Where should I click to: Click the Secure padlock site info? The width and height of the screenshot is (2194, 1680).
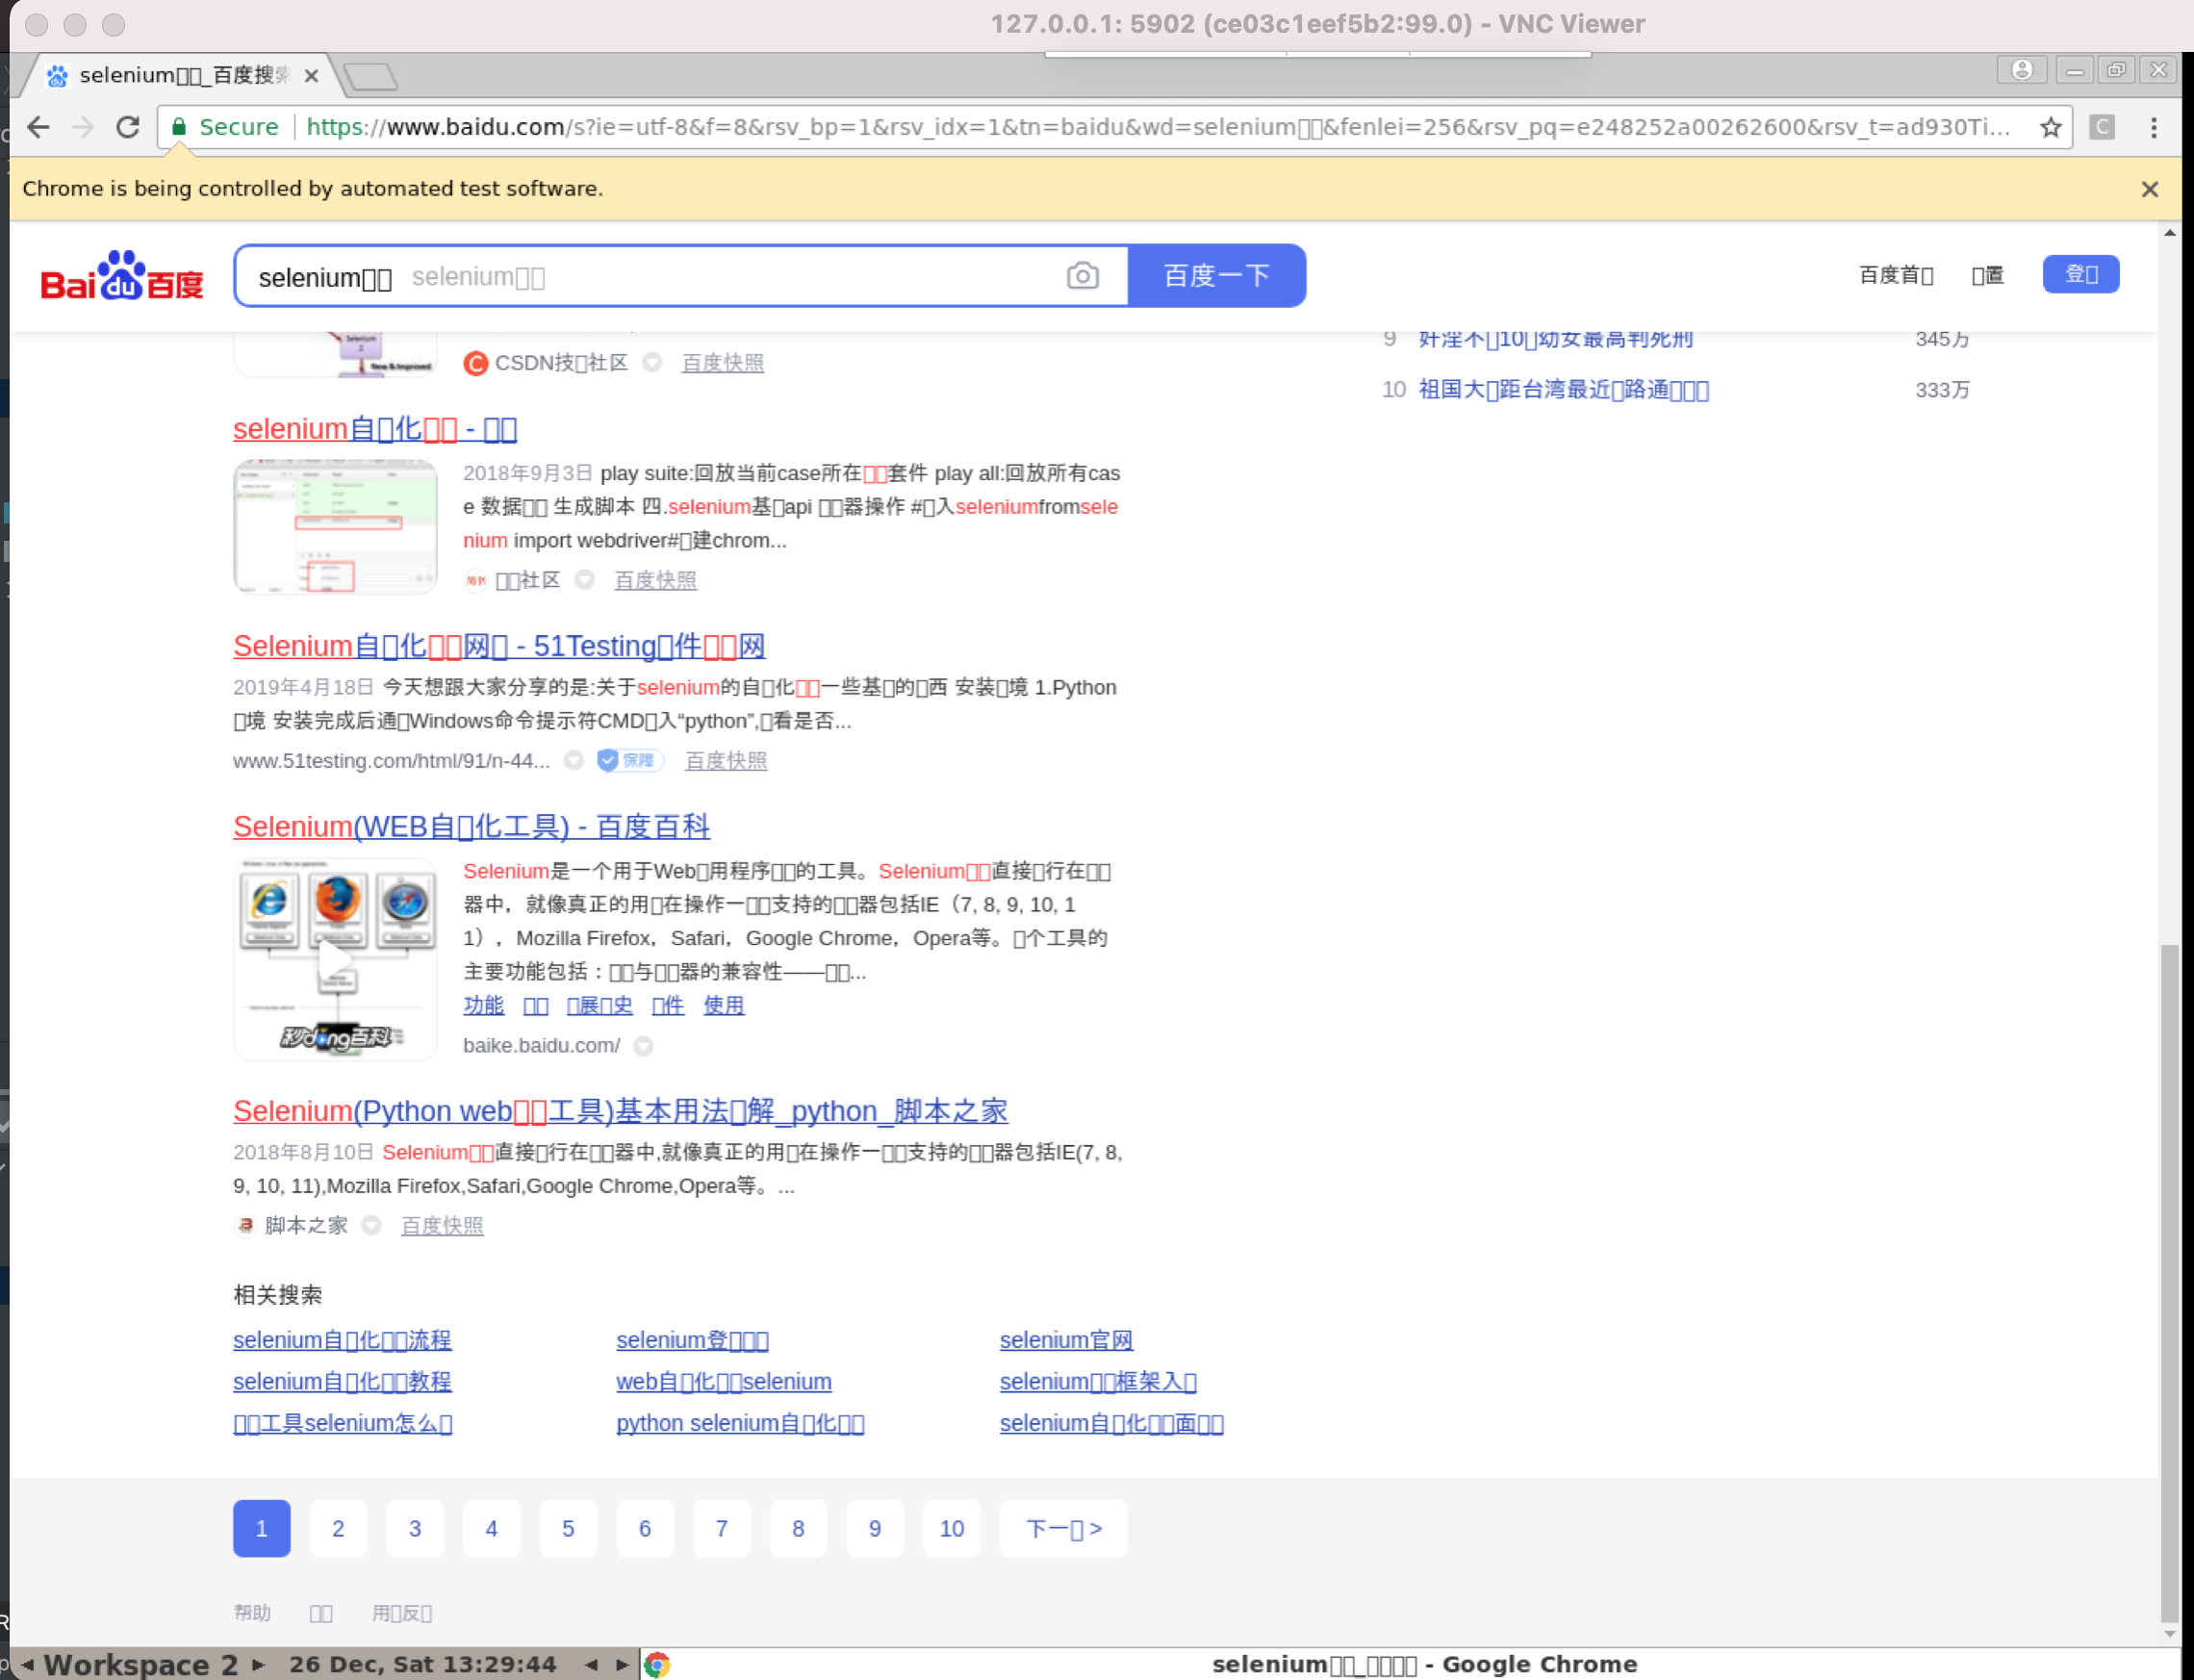(x=225, y=127)
